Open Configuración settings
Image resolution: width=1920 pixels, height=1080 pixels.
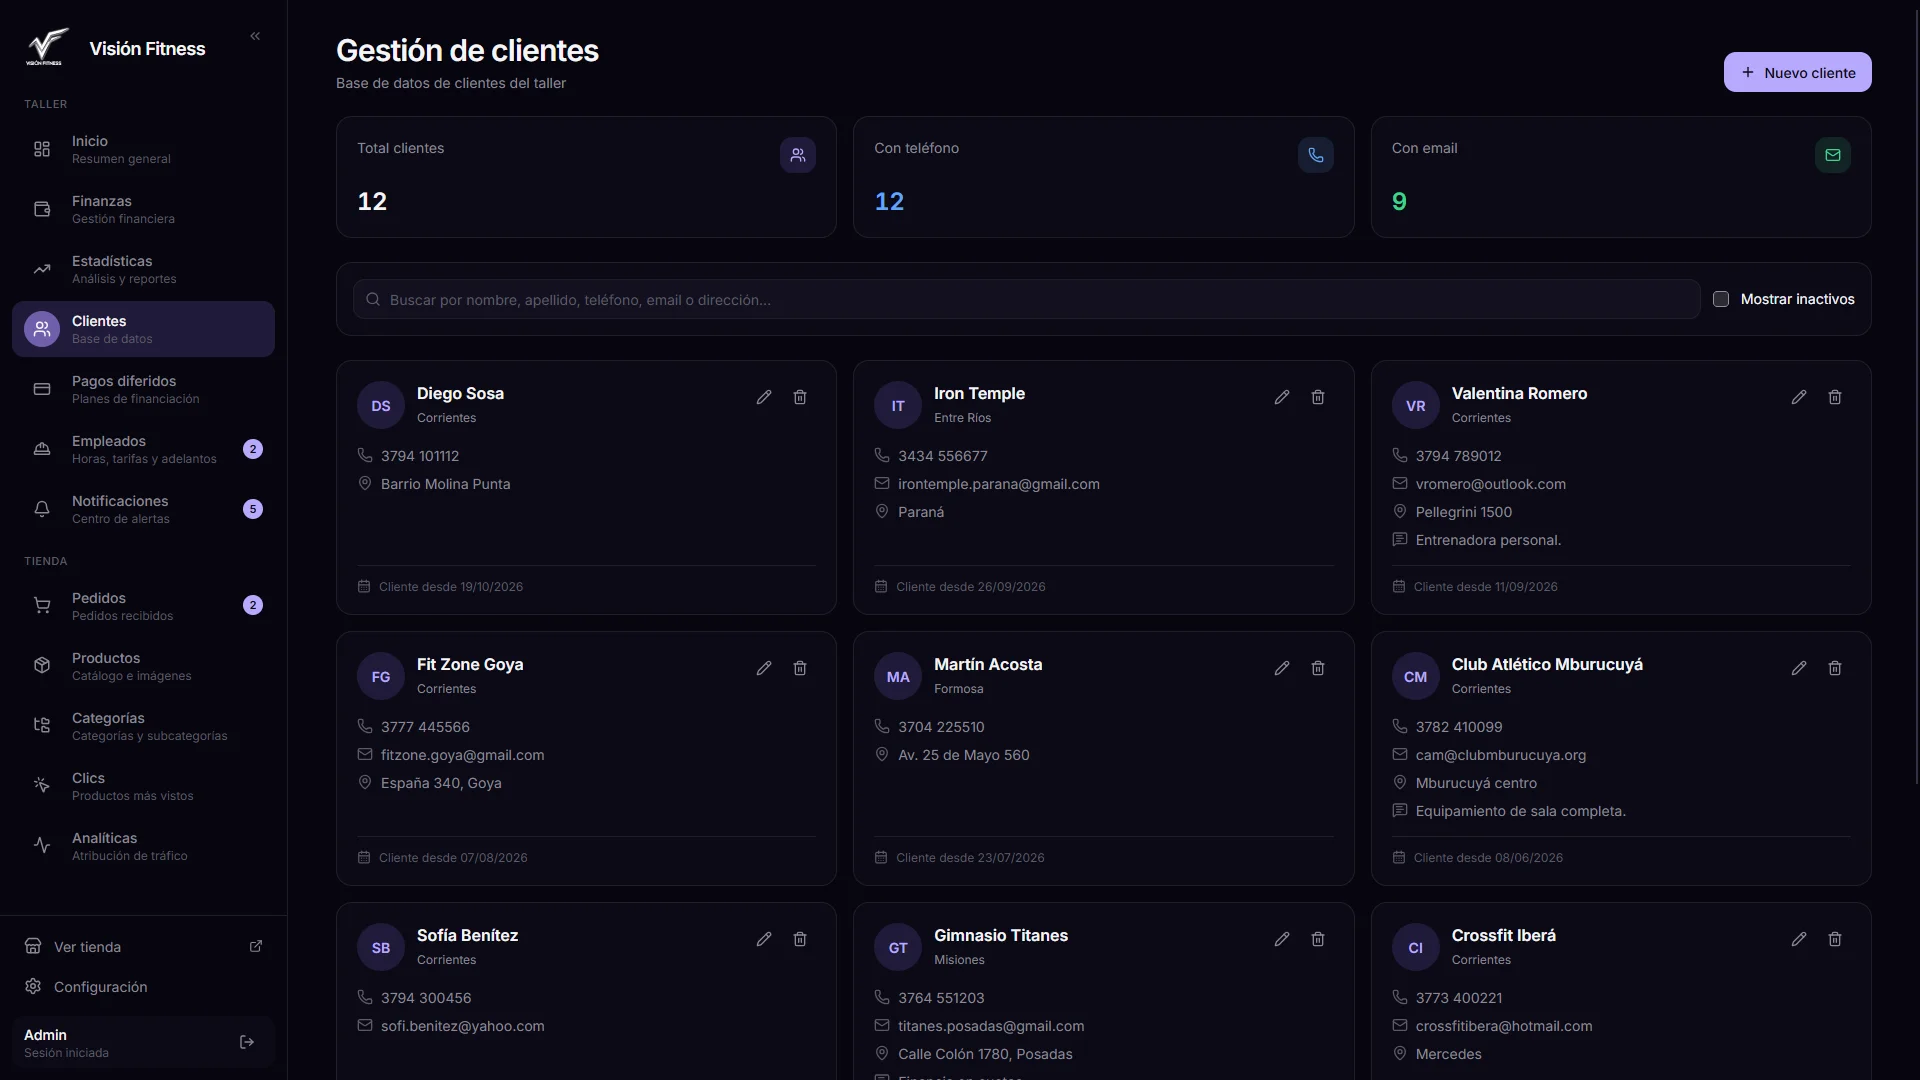click(x=143, y=987)
